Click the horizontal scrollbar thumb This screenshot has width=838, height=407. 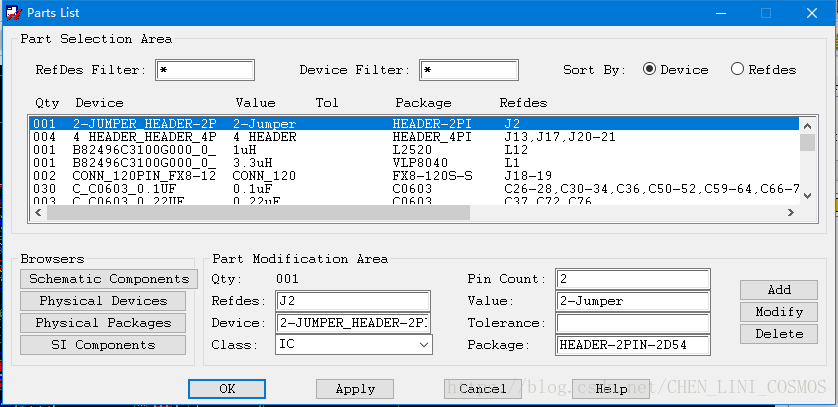pyautogui.click(x=258, y=212)
